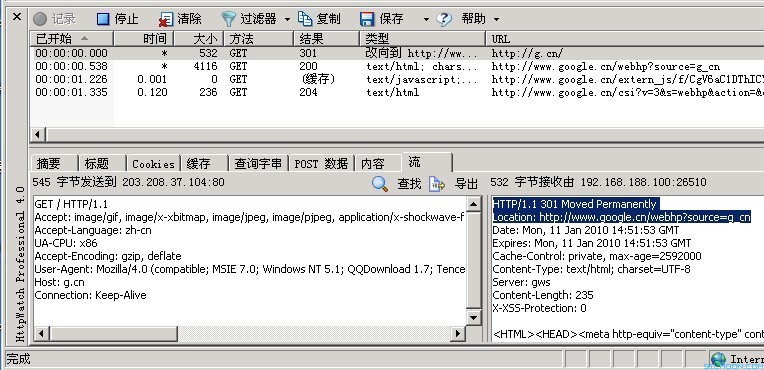Sort by the URL column header

tap(625, 39)
